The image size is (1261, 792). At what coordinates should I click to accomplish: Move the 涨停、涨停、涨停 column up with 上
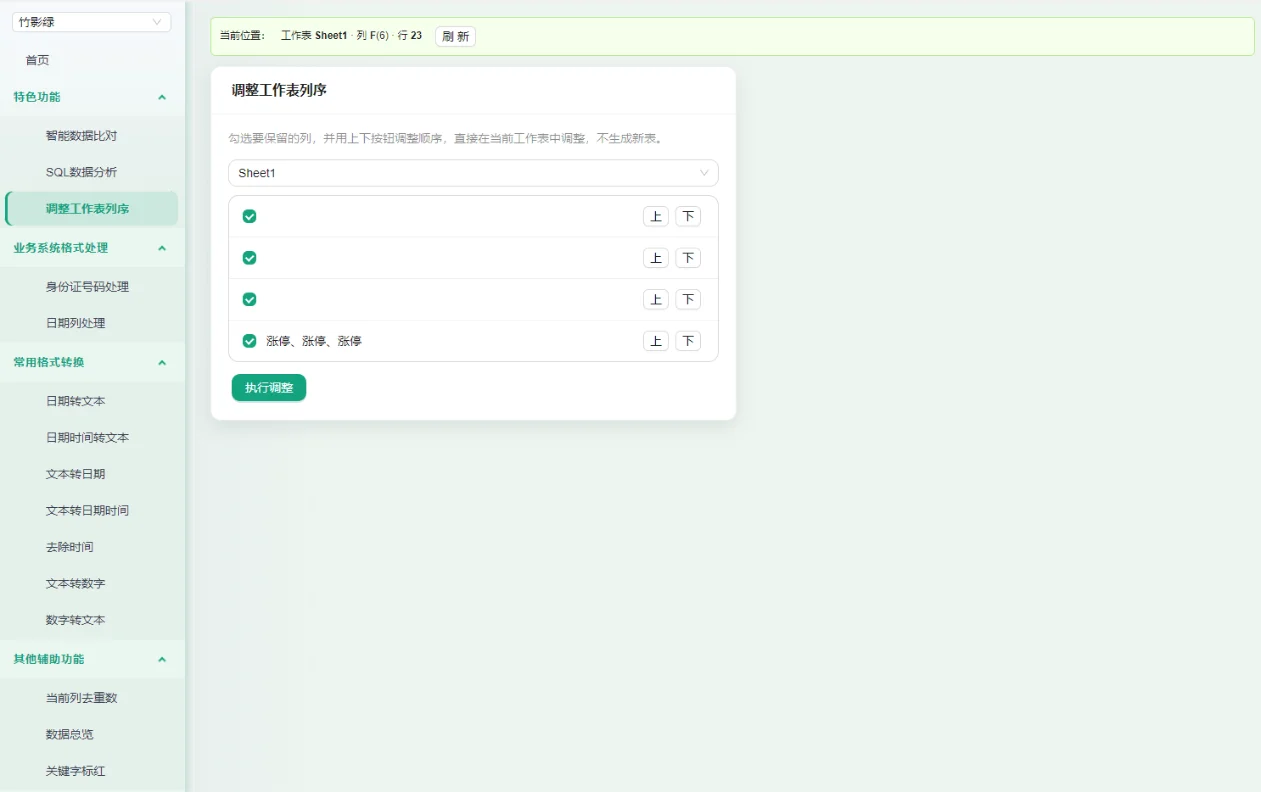[x=656, y=341]
